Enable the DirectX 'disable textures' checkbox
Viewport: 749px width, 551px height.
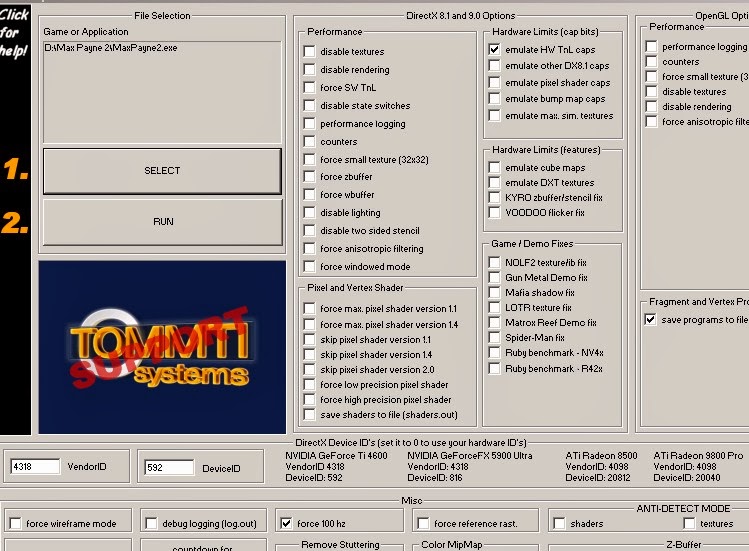(310, 51)
